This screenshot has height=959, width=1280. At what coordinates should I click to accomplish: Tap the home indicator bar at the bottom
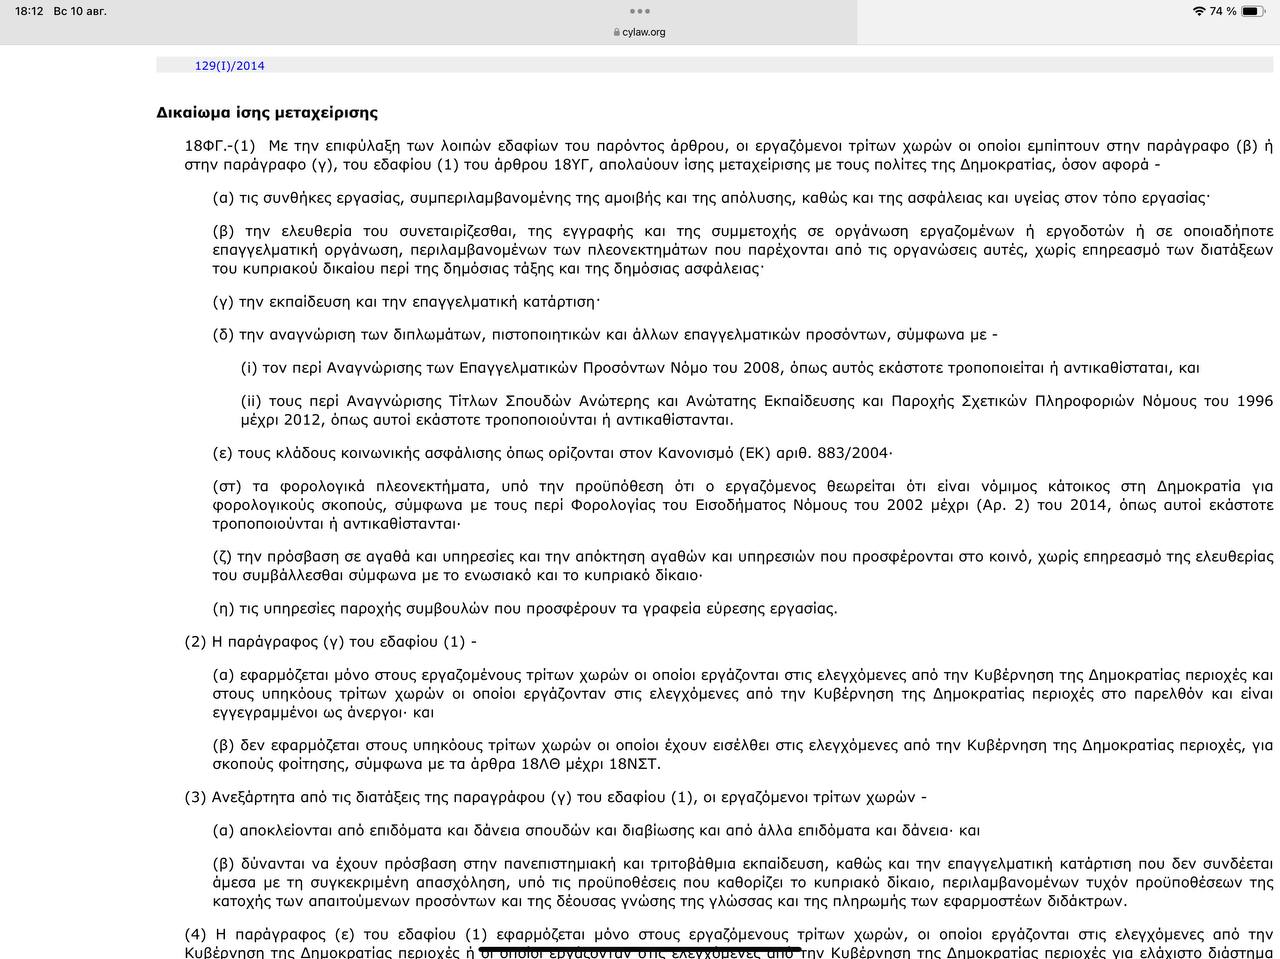[640, 948]
